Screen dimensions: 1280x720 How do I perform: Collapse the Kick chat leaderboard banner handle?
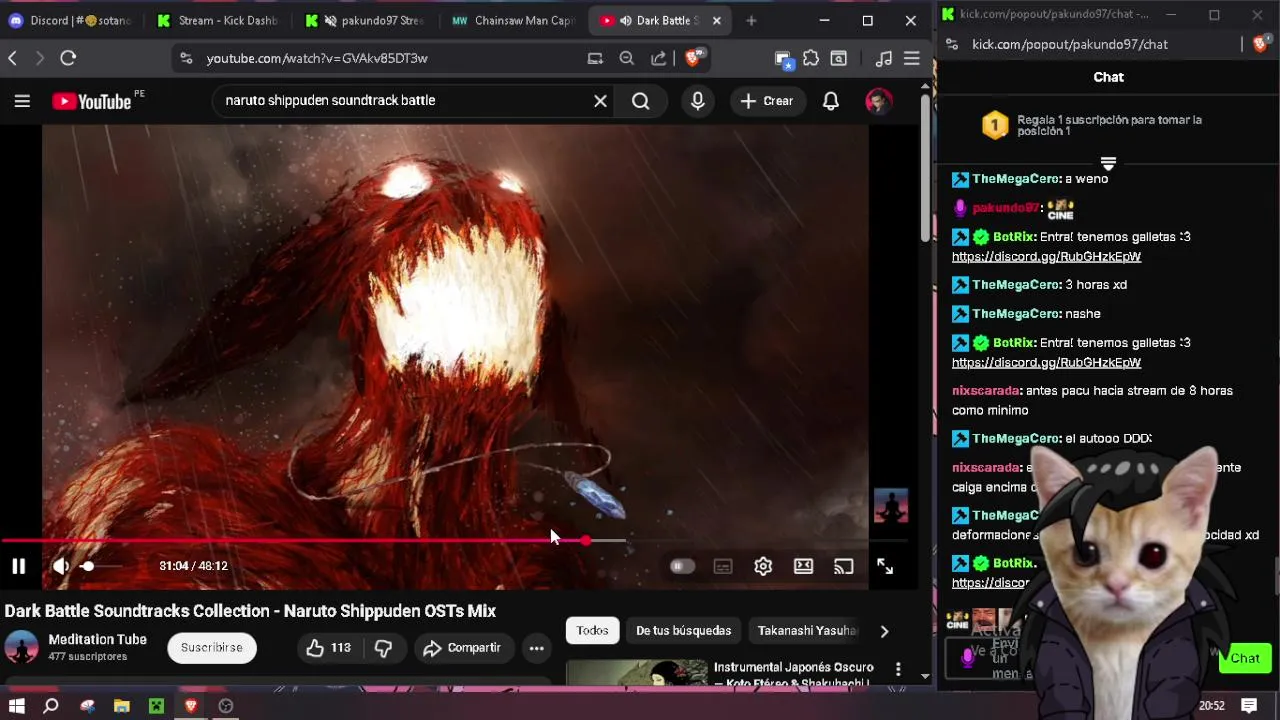1108,162
